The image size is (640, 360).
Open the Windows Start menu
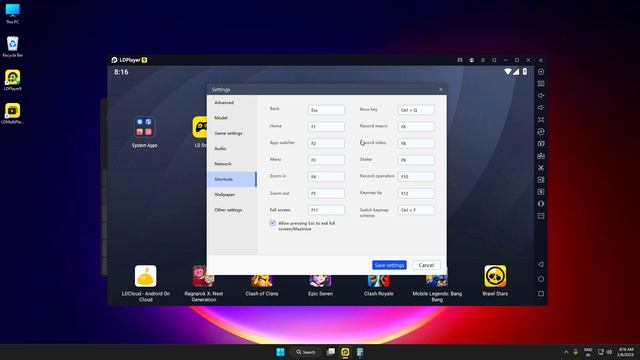[x=280, y=352]
